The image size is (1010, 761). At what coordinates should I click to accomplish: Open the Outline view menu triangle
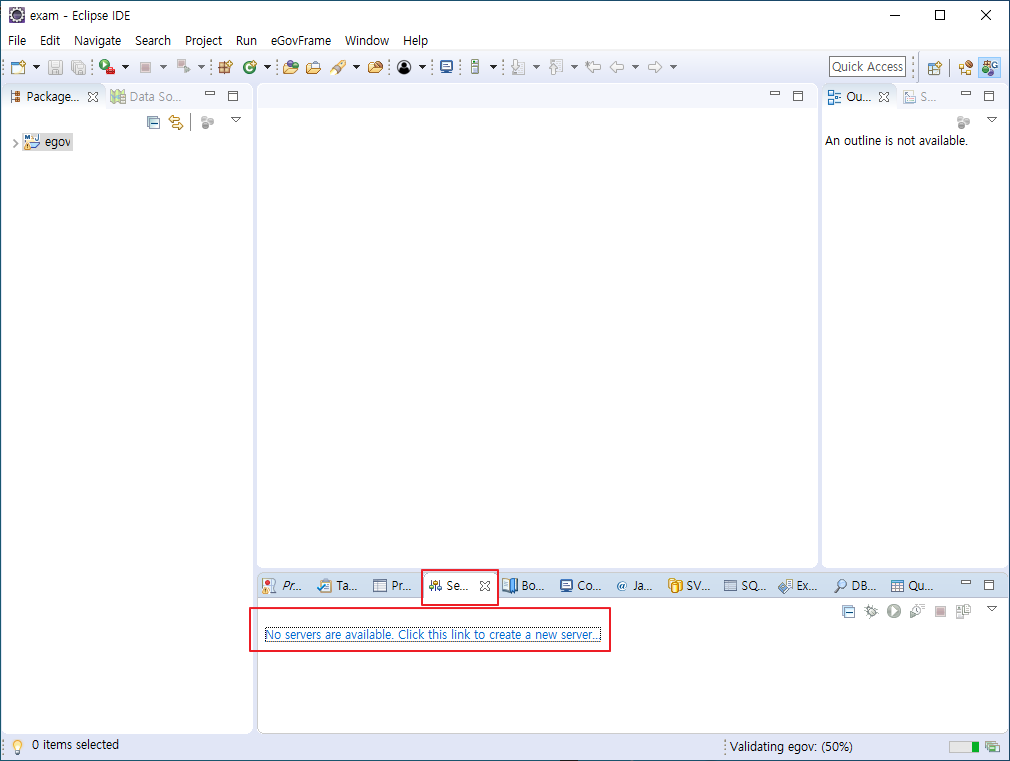(x=992, y=120)
